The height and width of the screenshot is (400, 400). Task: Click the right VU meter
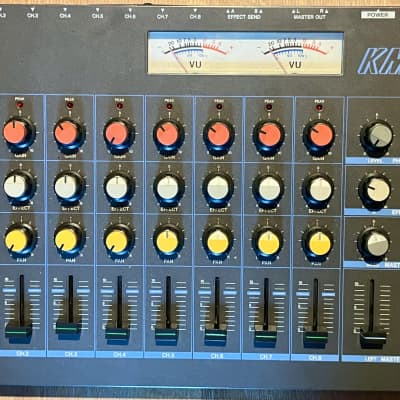coord(295,54)
